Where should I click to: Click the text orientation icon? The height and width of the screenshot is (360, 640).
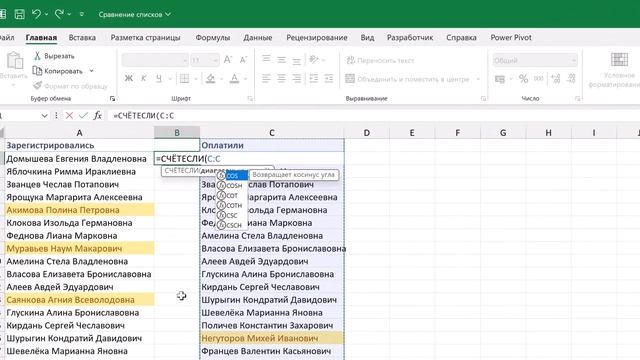pos(313,60)
